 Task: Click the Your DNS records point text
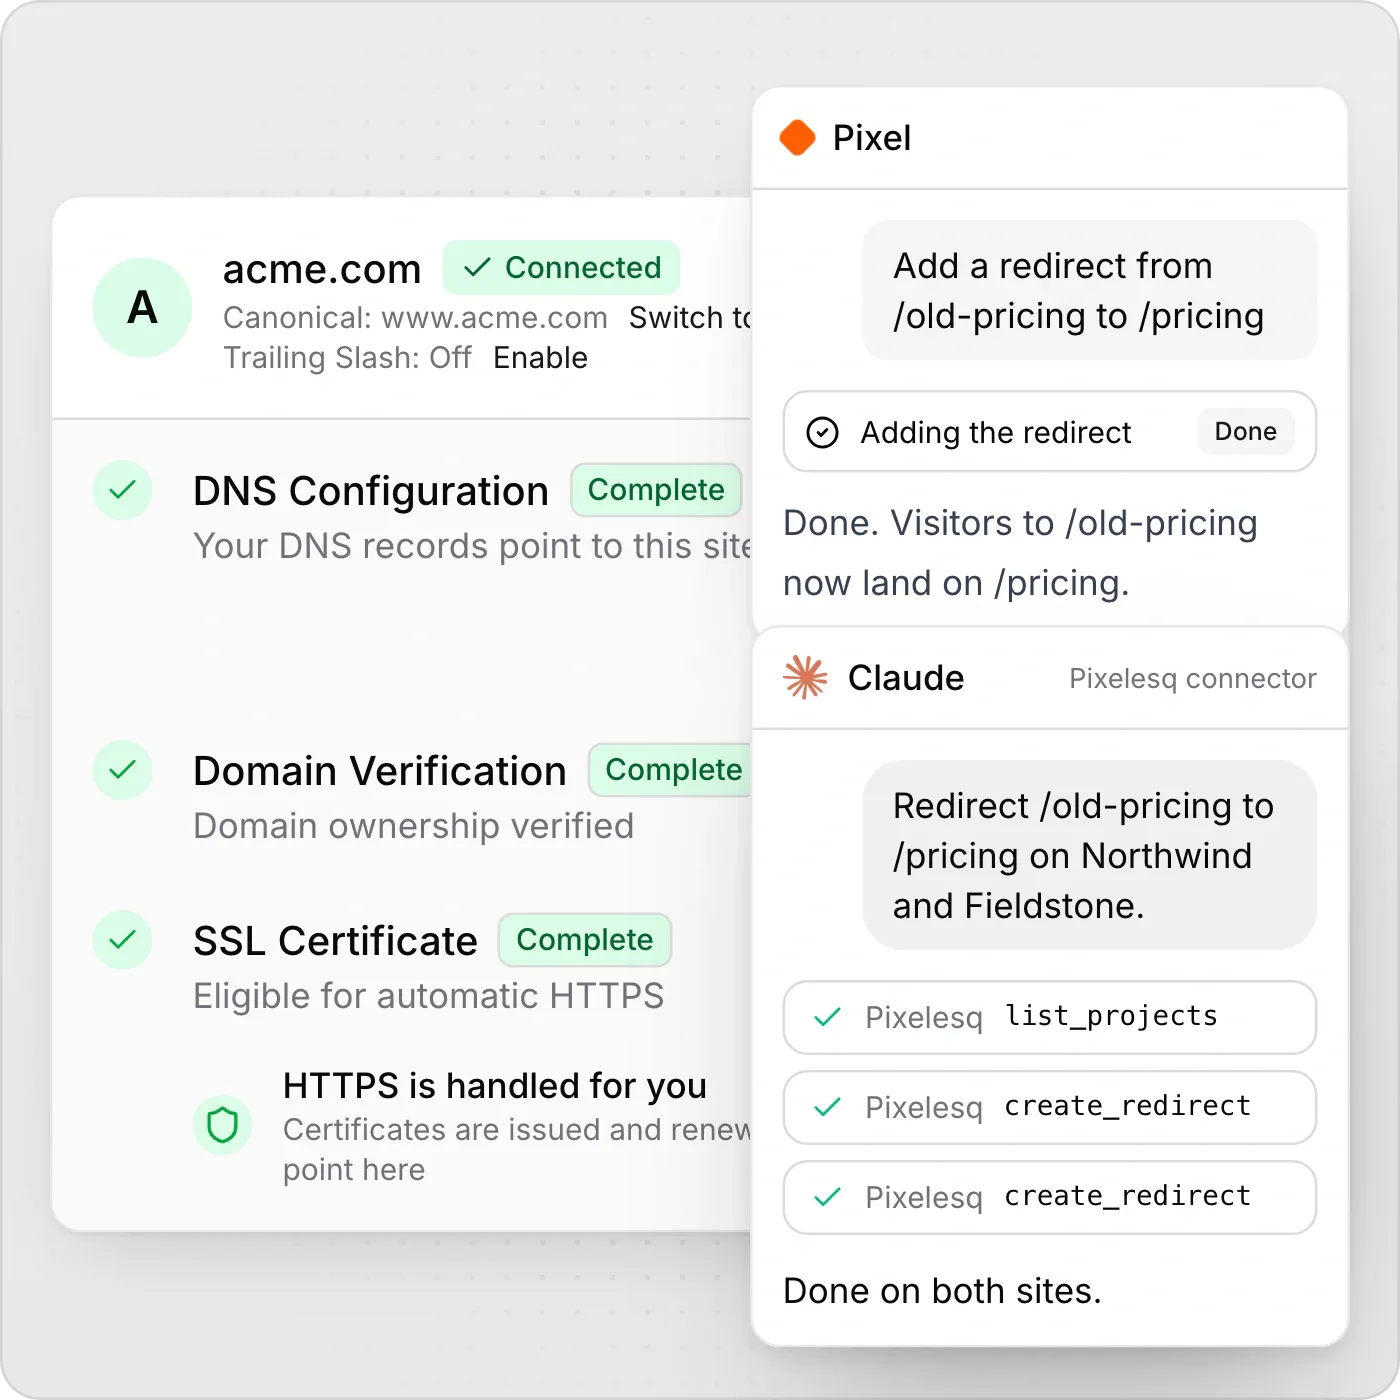coord(472,546)
